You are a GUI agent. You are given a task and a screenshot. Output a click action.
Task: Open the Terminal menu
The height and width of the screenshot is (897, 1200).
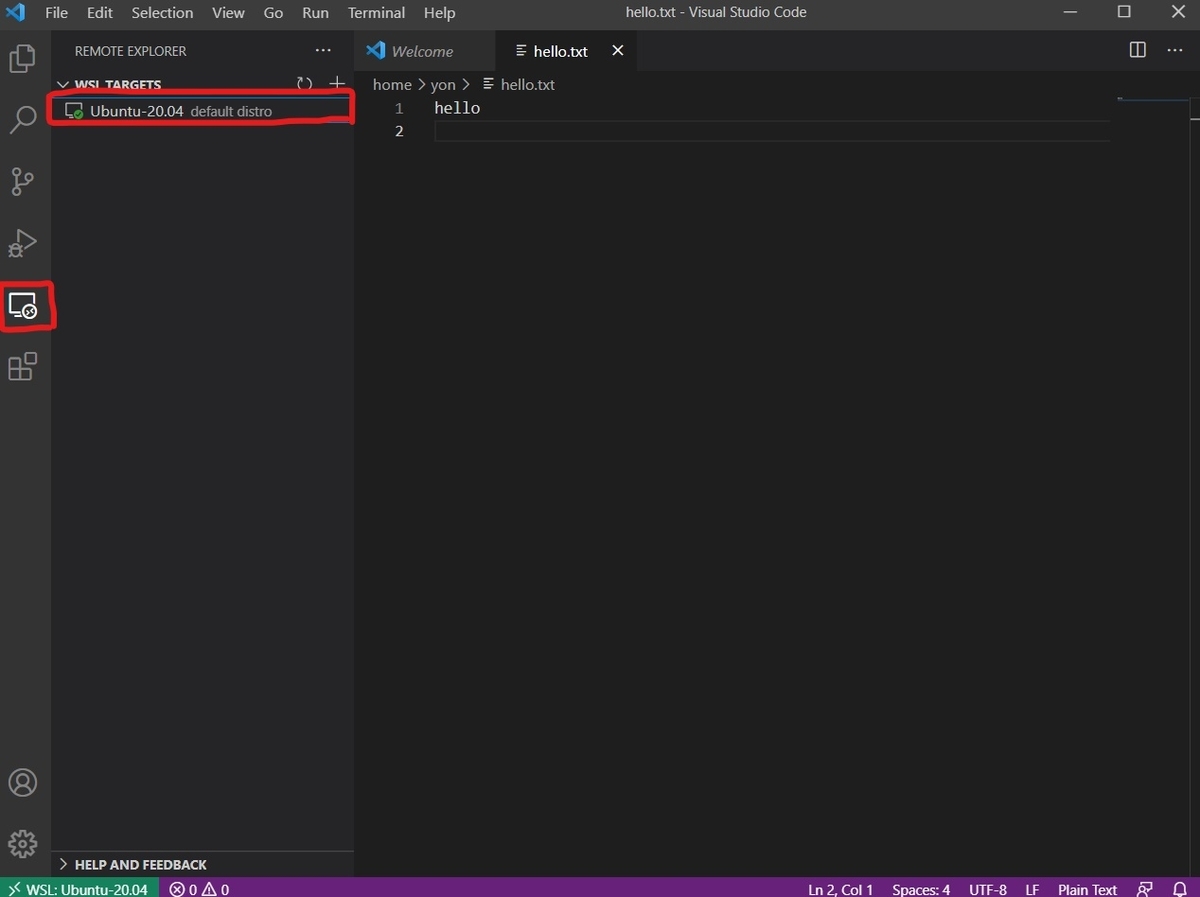(376, 13)
